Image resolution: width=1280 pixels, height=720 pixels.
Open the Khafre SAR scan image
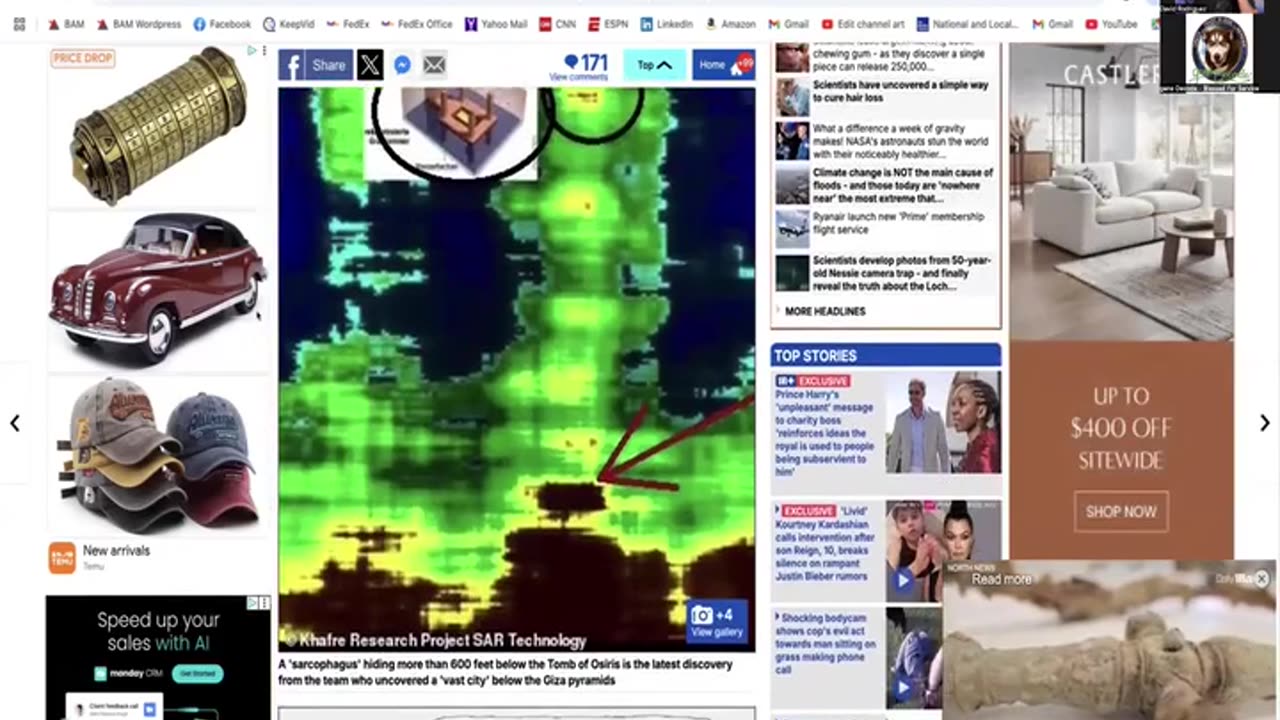[517, 368]
